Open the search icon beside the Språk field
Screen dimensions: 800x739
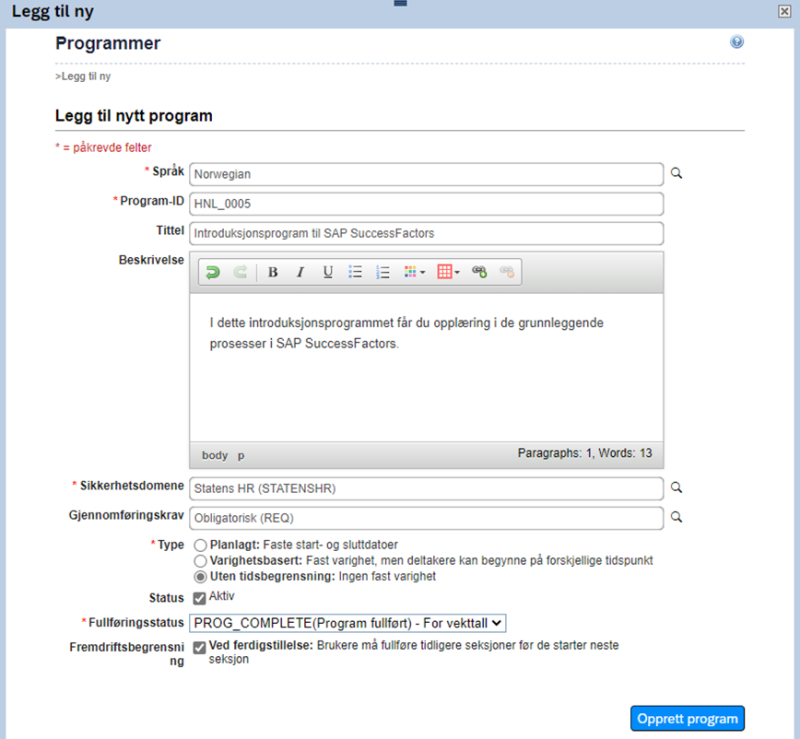(677, 174)
